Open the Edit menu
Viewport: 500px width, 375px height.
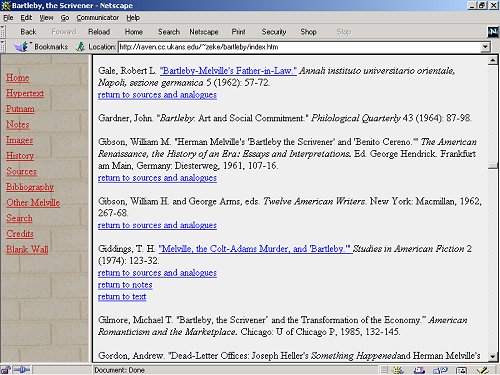coord(26,18)
